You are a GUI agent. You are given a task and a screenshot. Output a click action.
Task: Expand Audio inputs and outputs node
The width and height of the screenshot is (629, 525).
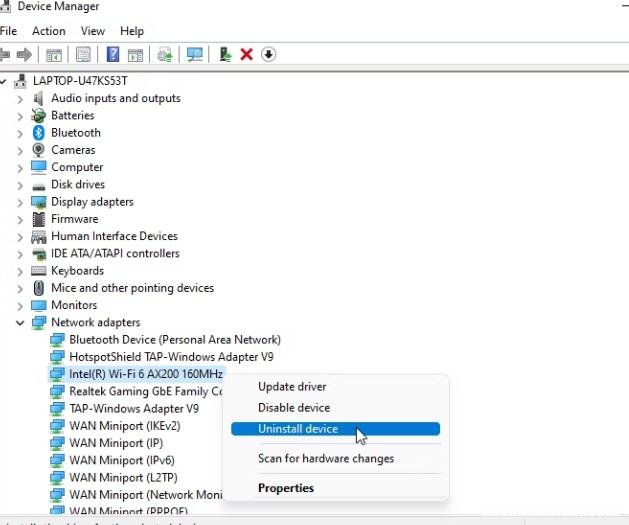(x=20, y=99)
